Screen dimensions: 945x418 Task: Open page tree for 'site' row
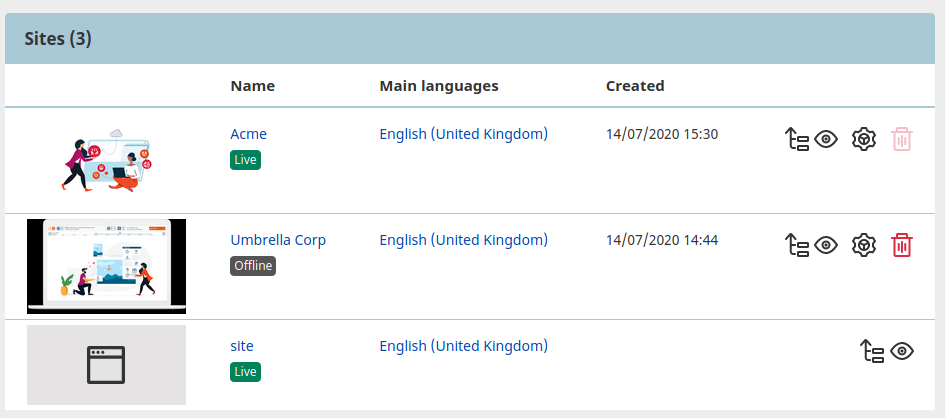(873, 351)
